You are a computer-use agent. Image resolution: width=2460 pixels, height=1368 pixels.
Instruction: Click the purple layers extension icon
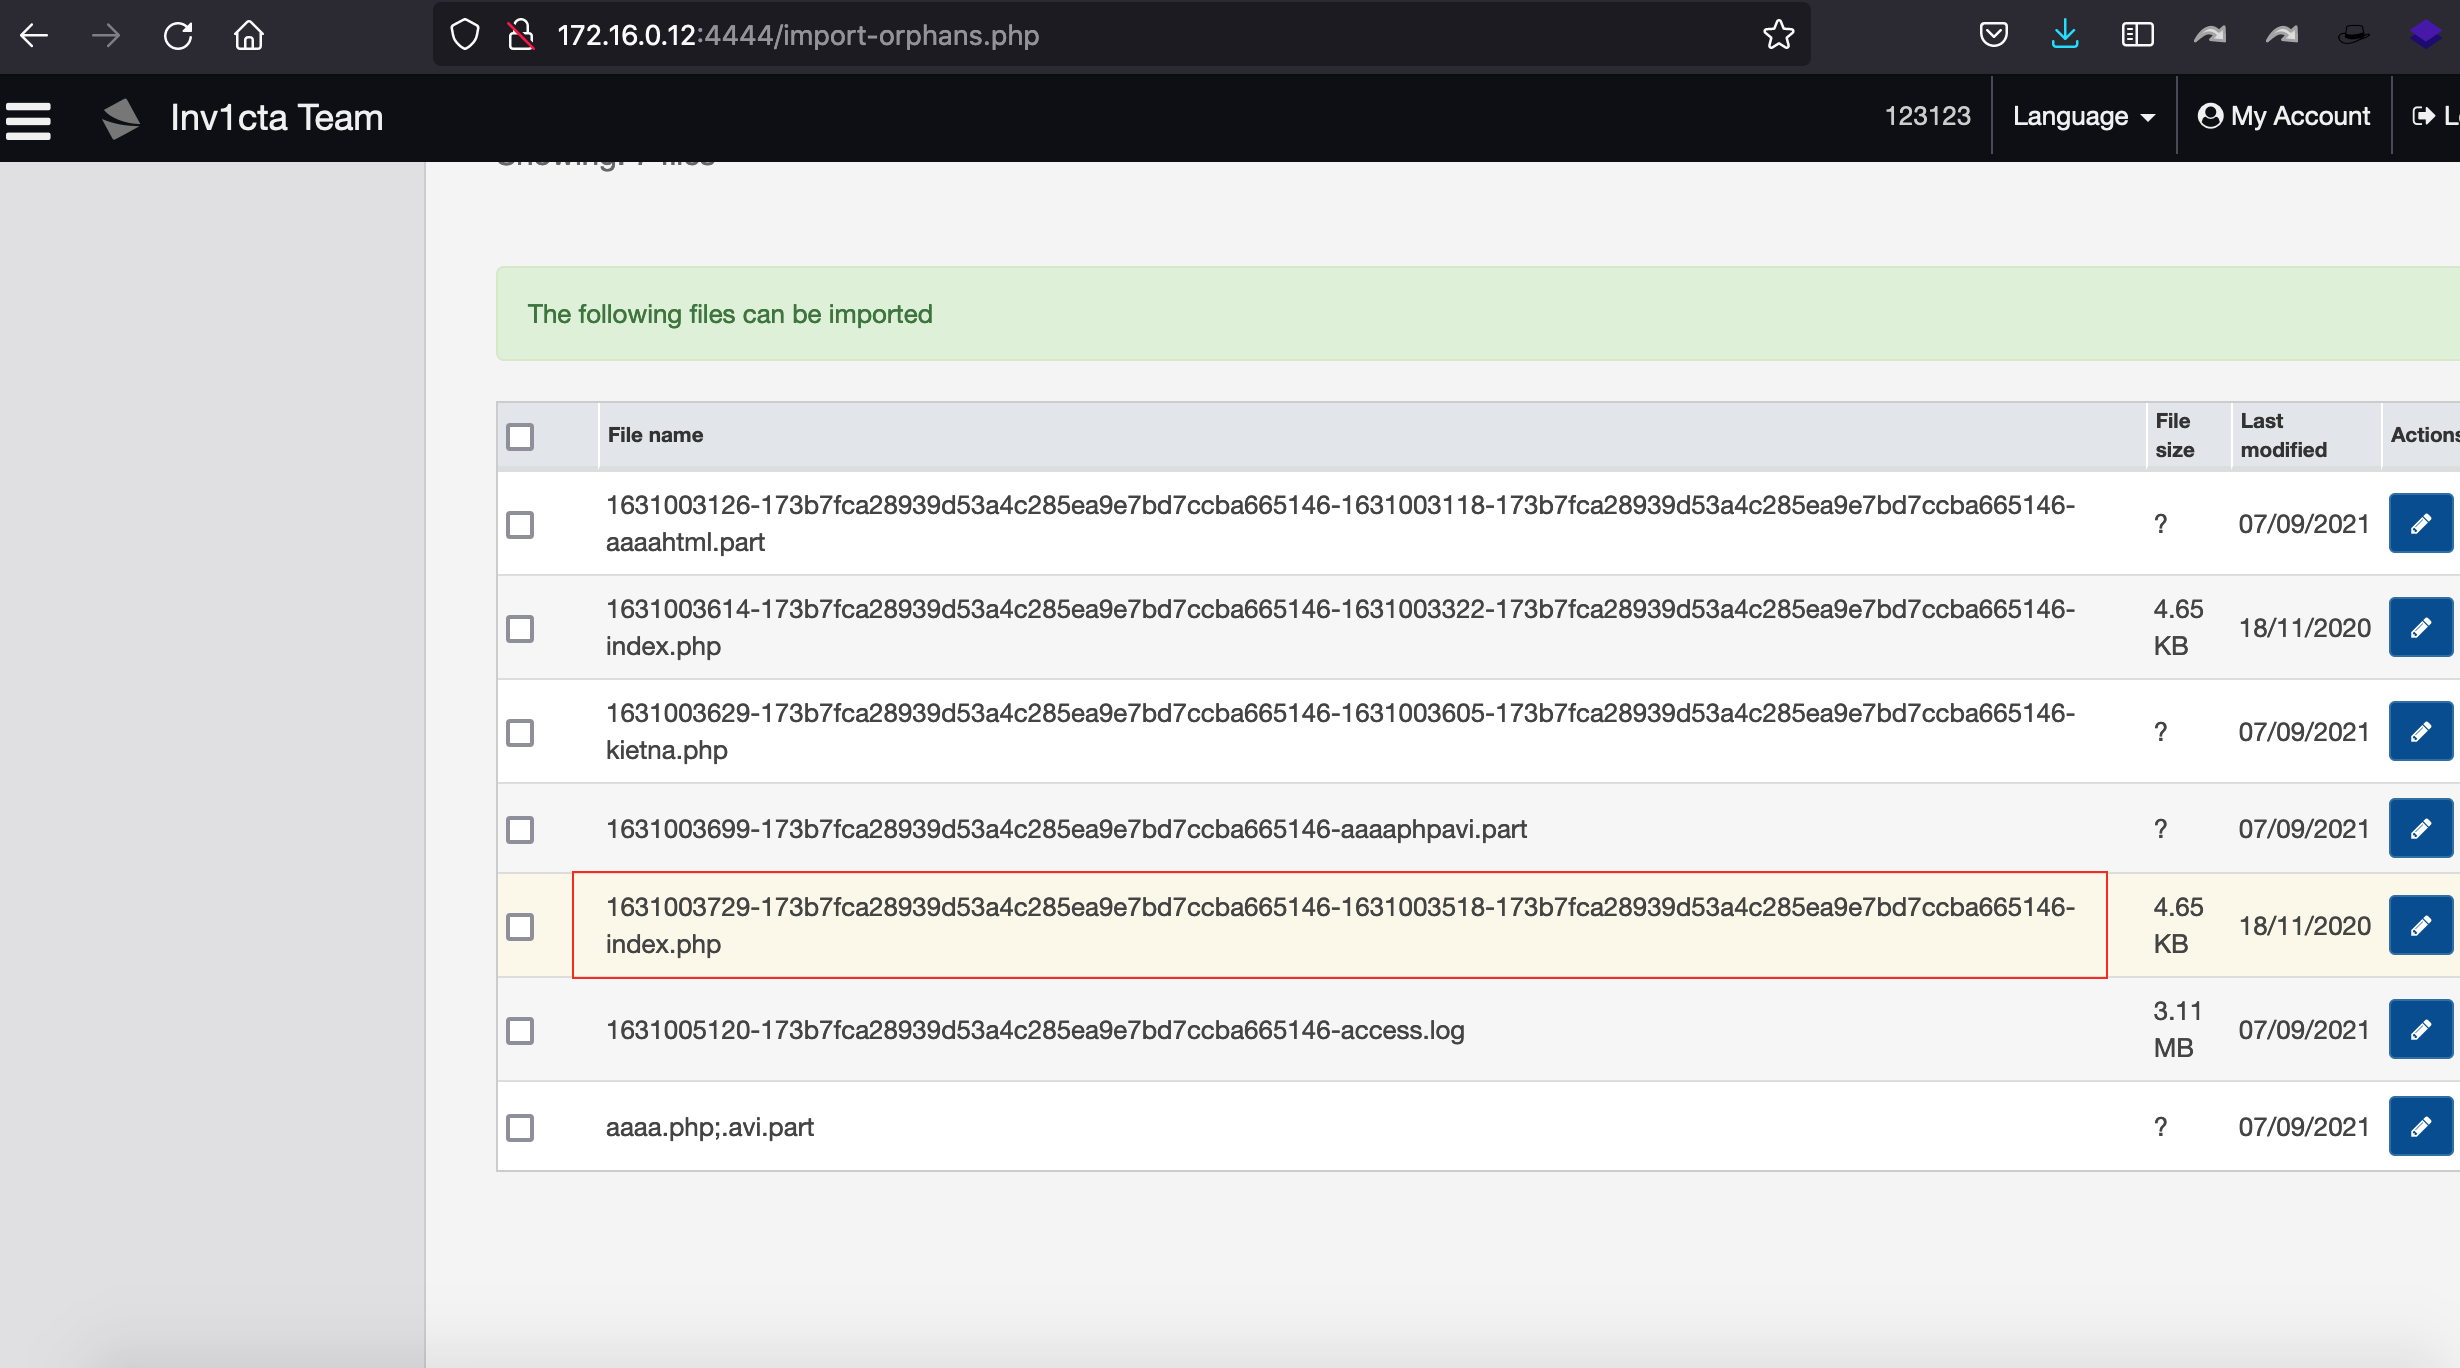pos(2424,35)
